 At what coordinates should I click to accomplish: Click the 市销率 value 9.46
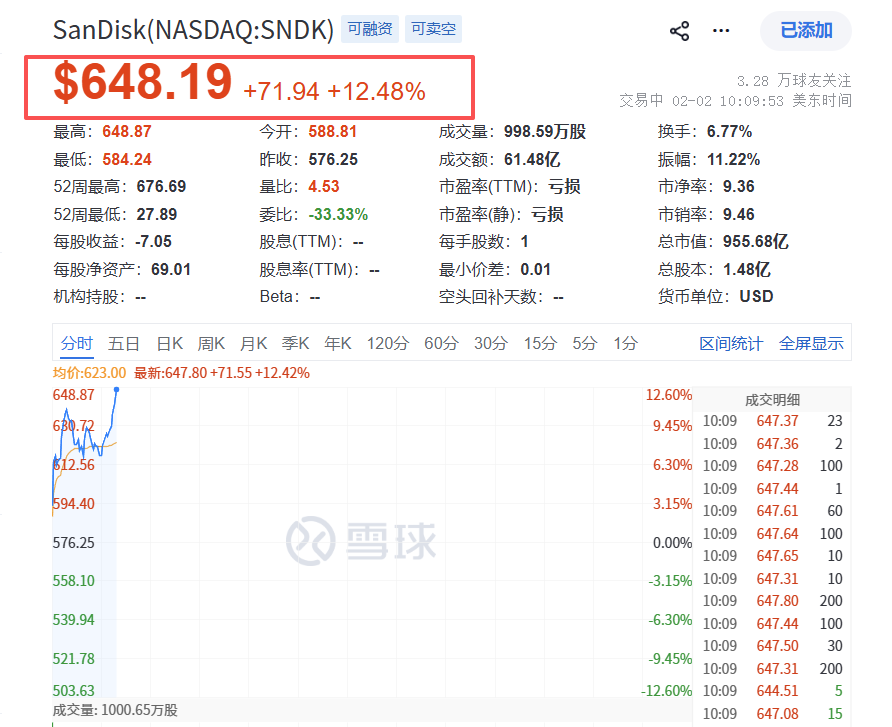click(x=738, y=214)
